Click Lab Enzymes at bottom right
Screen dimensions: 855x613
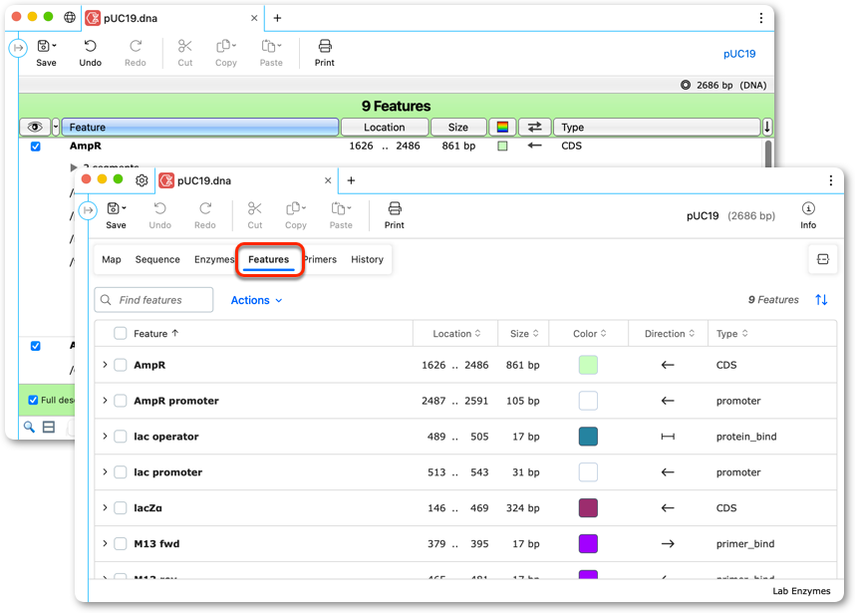[x=801, y=591]
